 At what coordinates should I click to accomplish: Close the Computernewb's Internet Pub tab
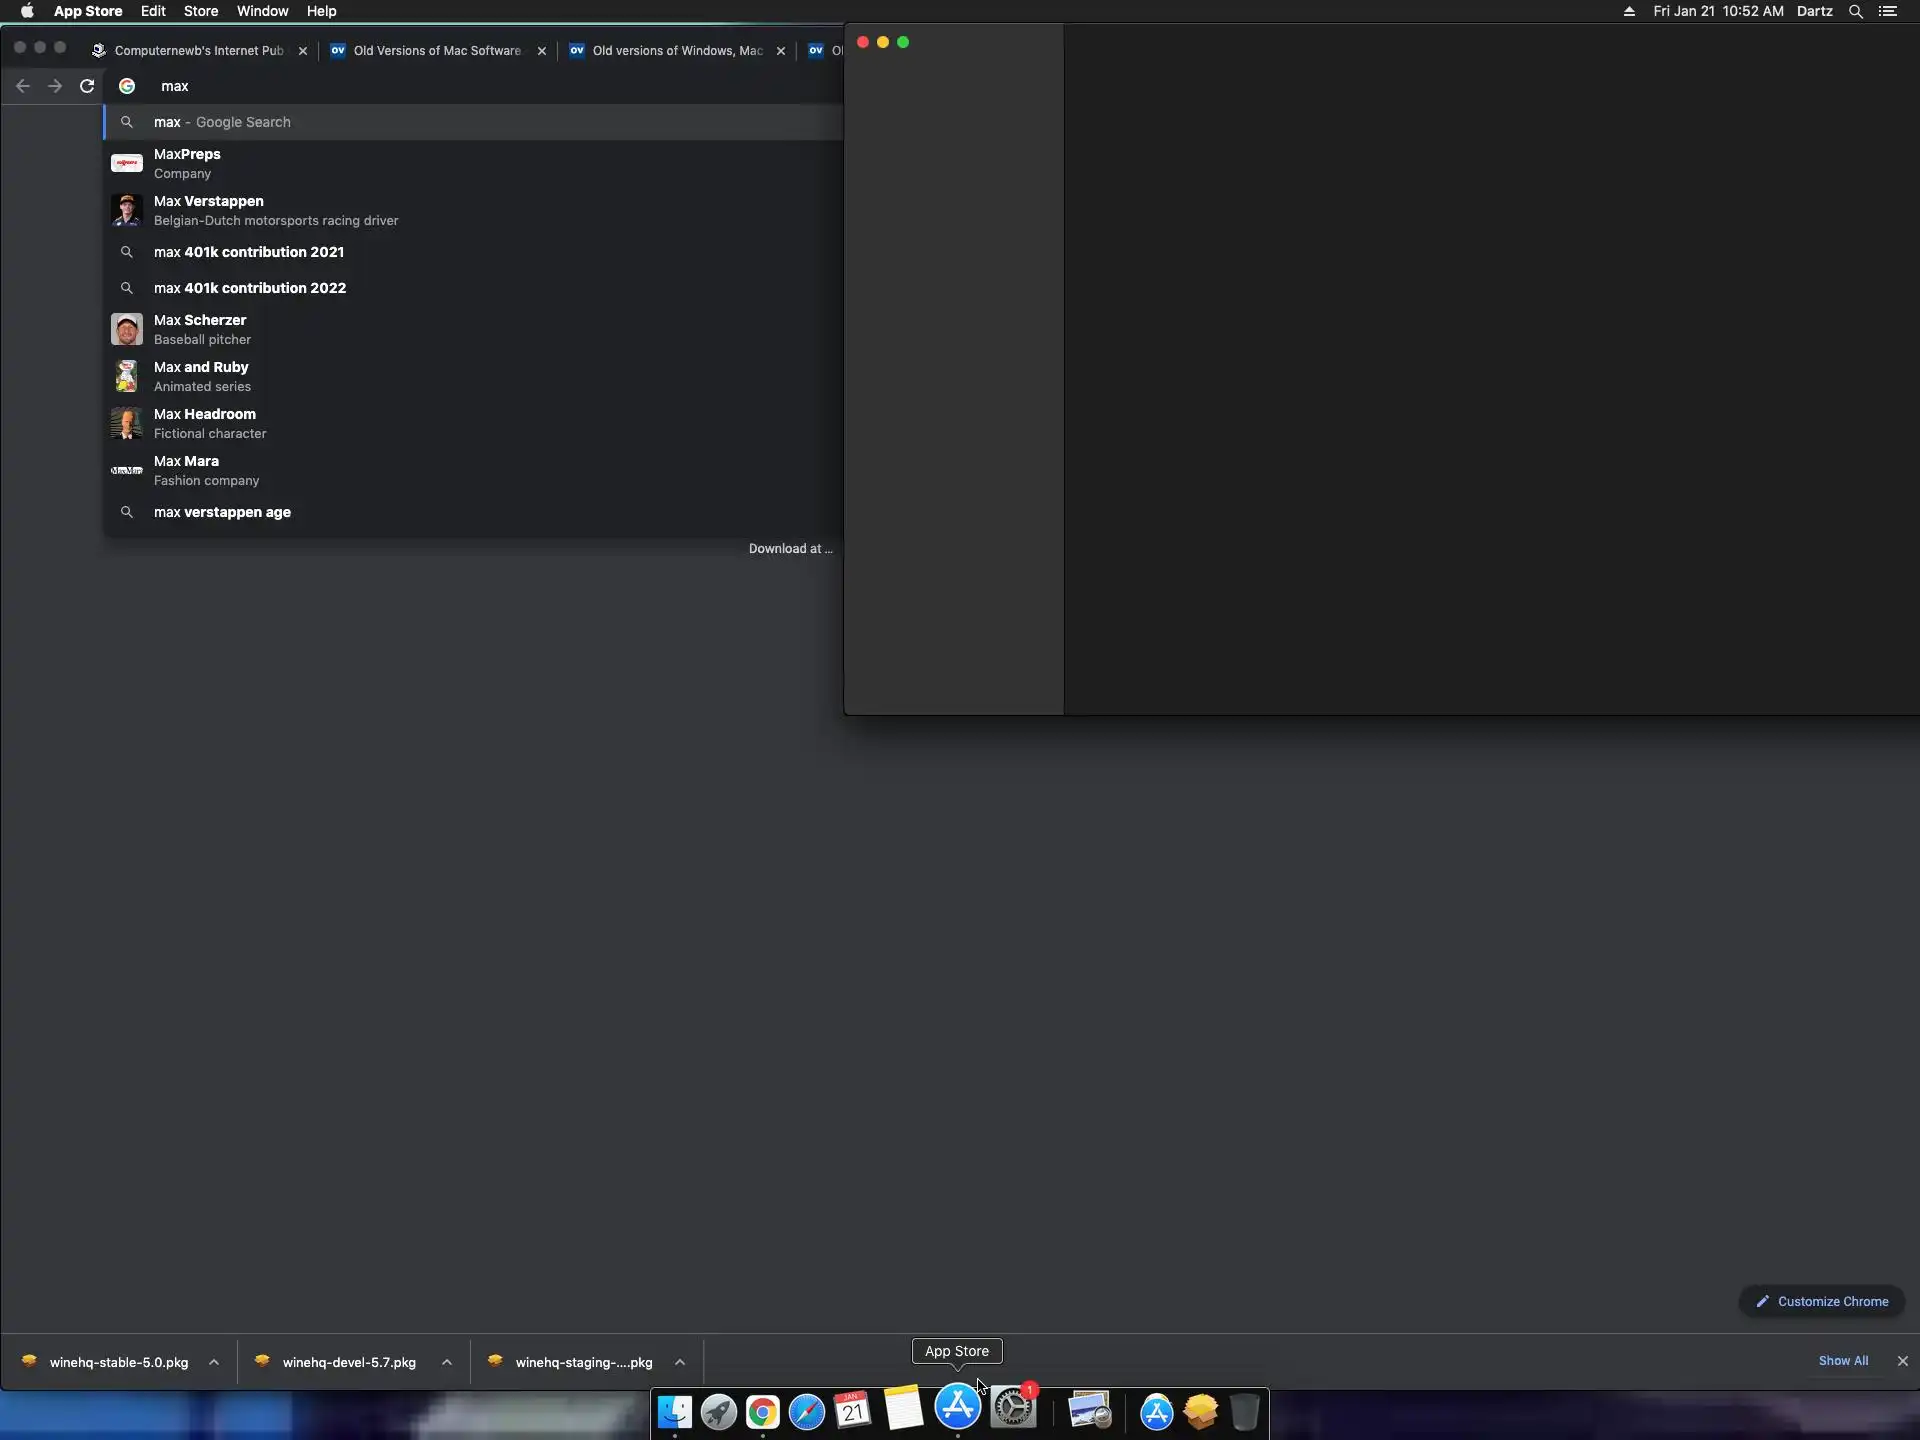pos(303,51)
